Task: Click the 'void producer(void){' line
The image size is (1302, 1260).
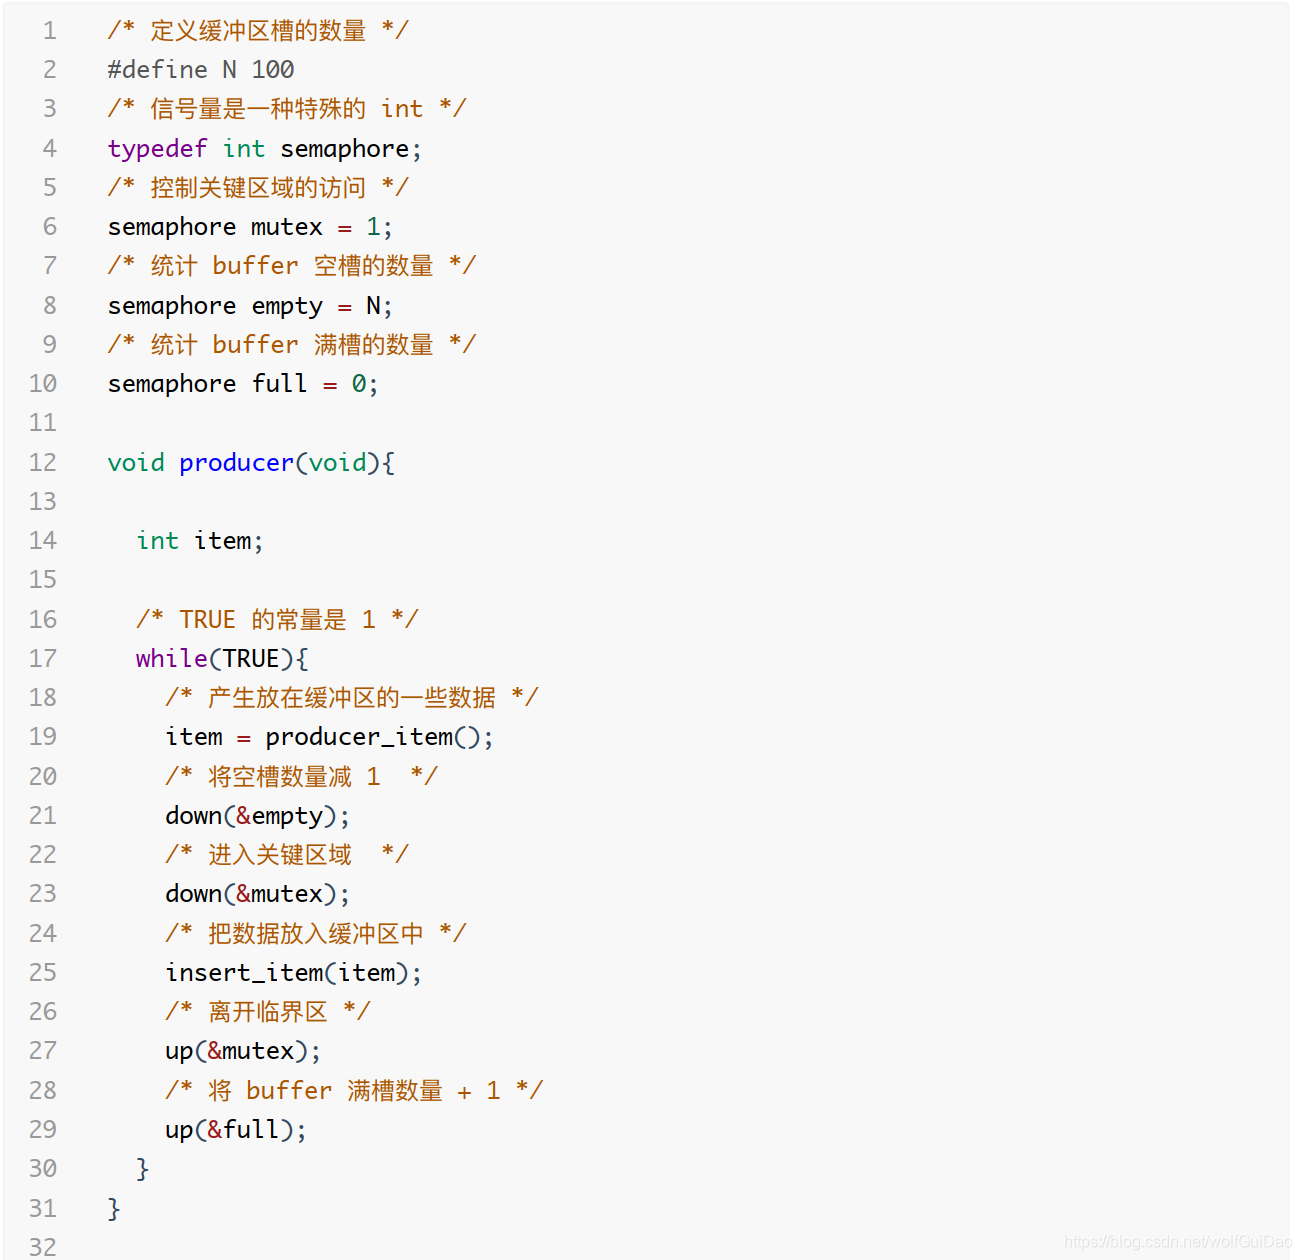Action: coord(251,463)
